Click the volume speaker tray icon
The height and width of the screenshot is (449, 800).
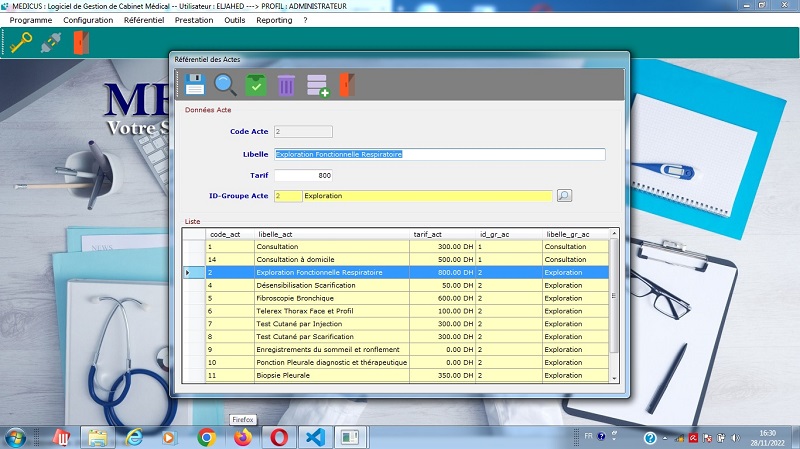click(x=735, y=438)
